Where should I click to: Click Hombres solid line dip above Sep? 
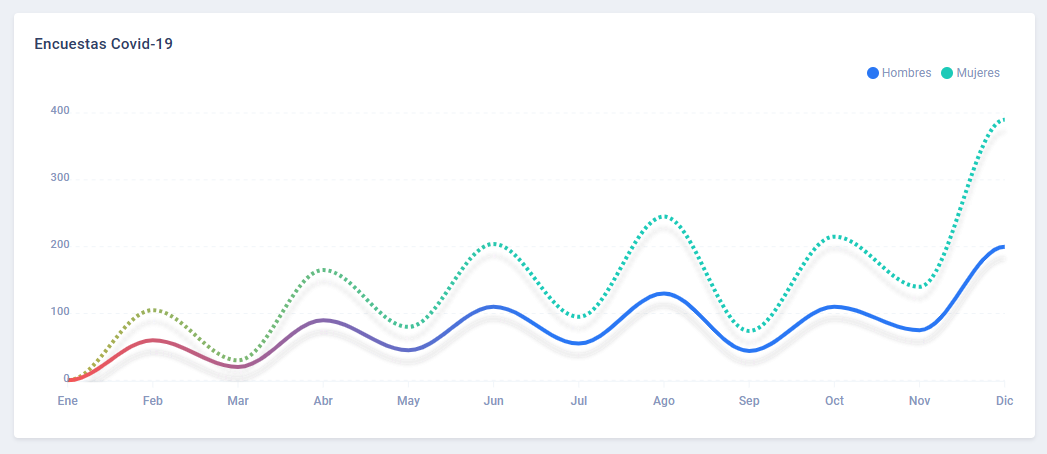point(749,351)
